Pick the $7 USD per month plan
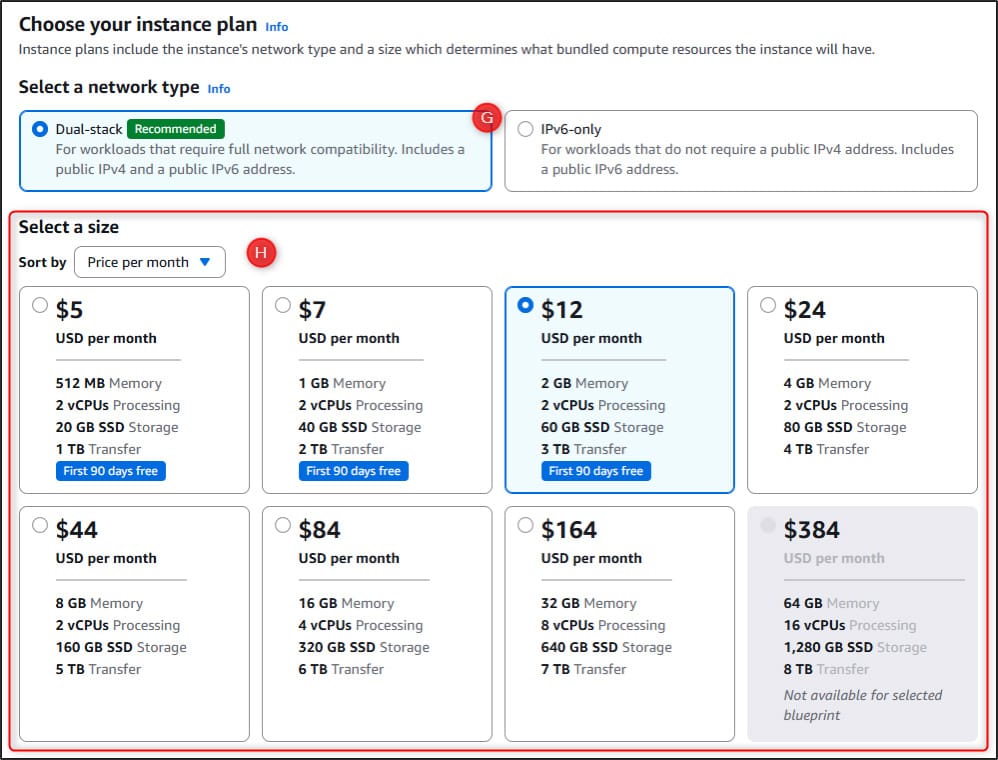This screenshot has width=998, height=760. [283, 306]
